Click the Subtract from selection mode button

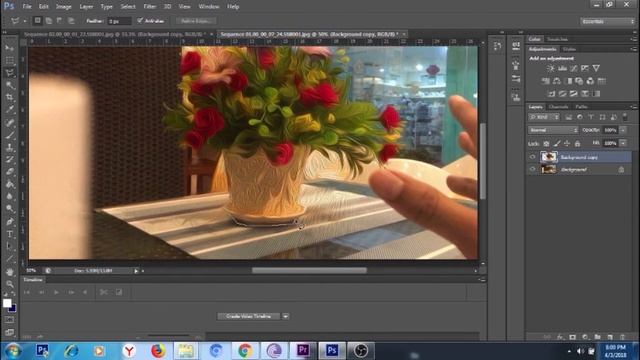60,20
